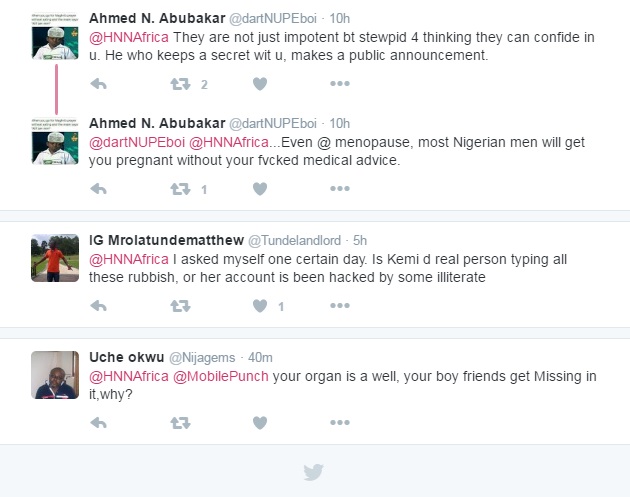
Task: Open more options on Ahmed's second tweet
Action: [340, 188]
